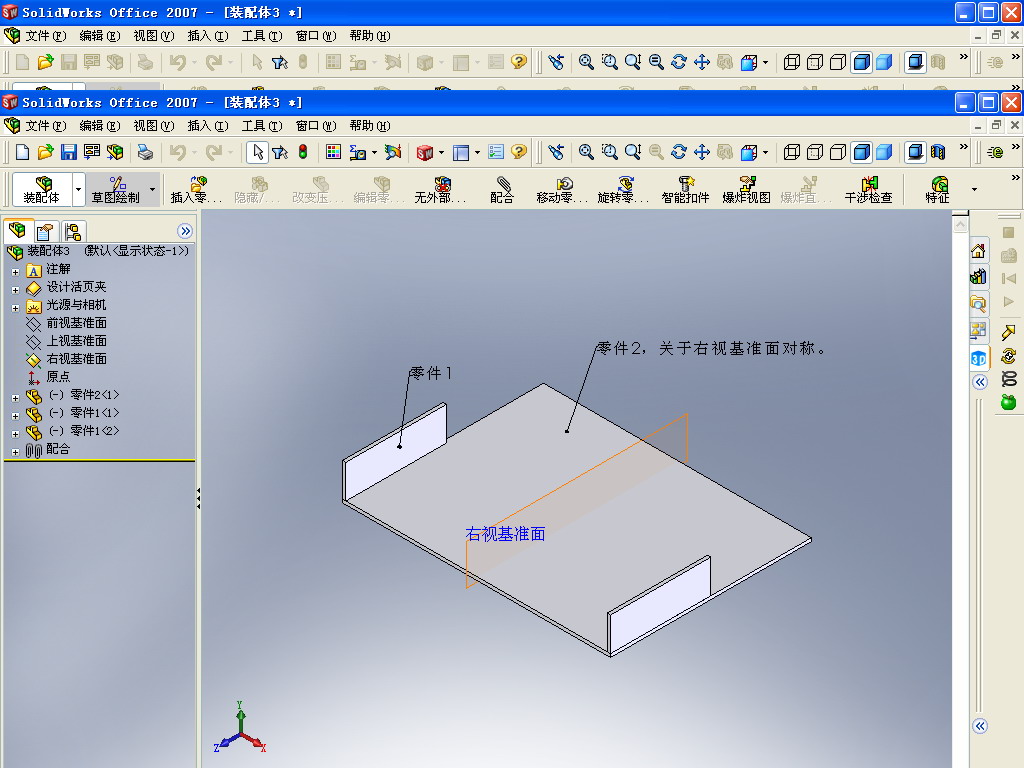Switch to the FeatureManager design tree tab
1024x768 pixels.
(x=18, y=231)
